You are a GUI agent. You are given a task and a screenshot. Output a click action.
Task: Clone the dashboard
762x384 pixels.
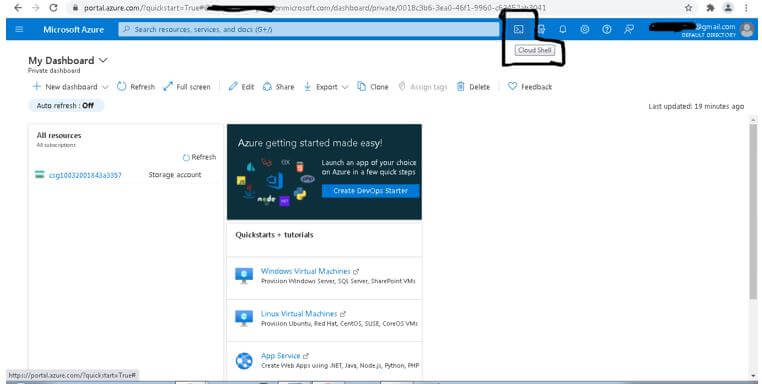click(x=373, y=87)
